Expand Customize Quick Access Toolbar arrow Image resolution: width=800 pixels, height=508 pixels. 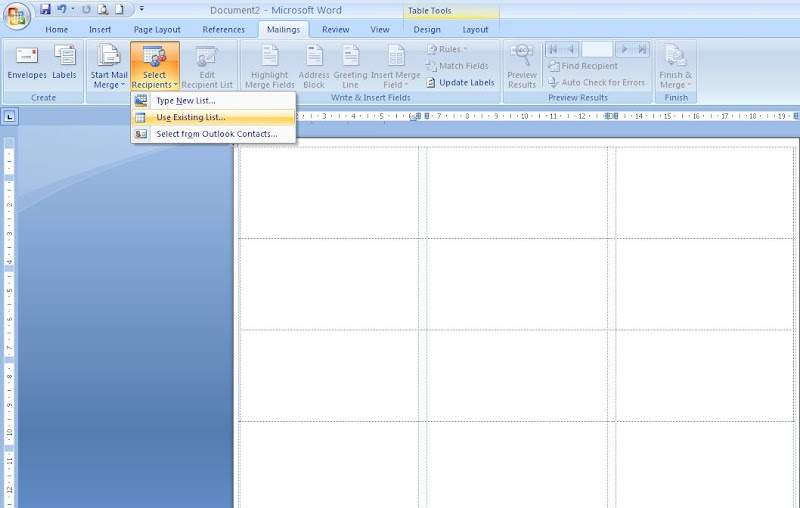click(142, 9)
